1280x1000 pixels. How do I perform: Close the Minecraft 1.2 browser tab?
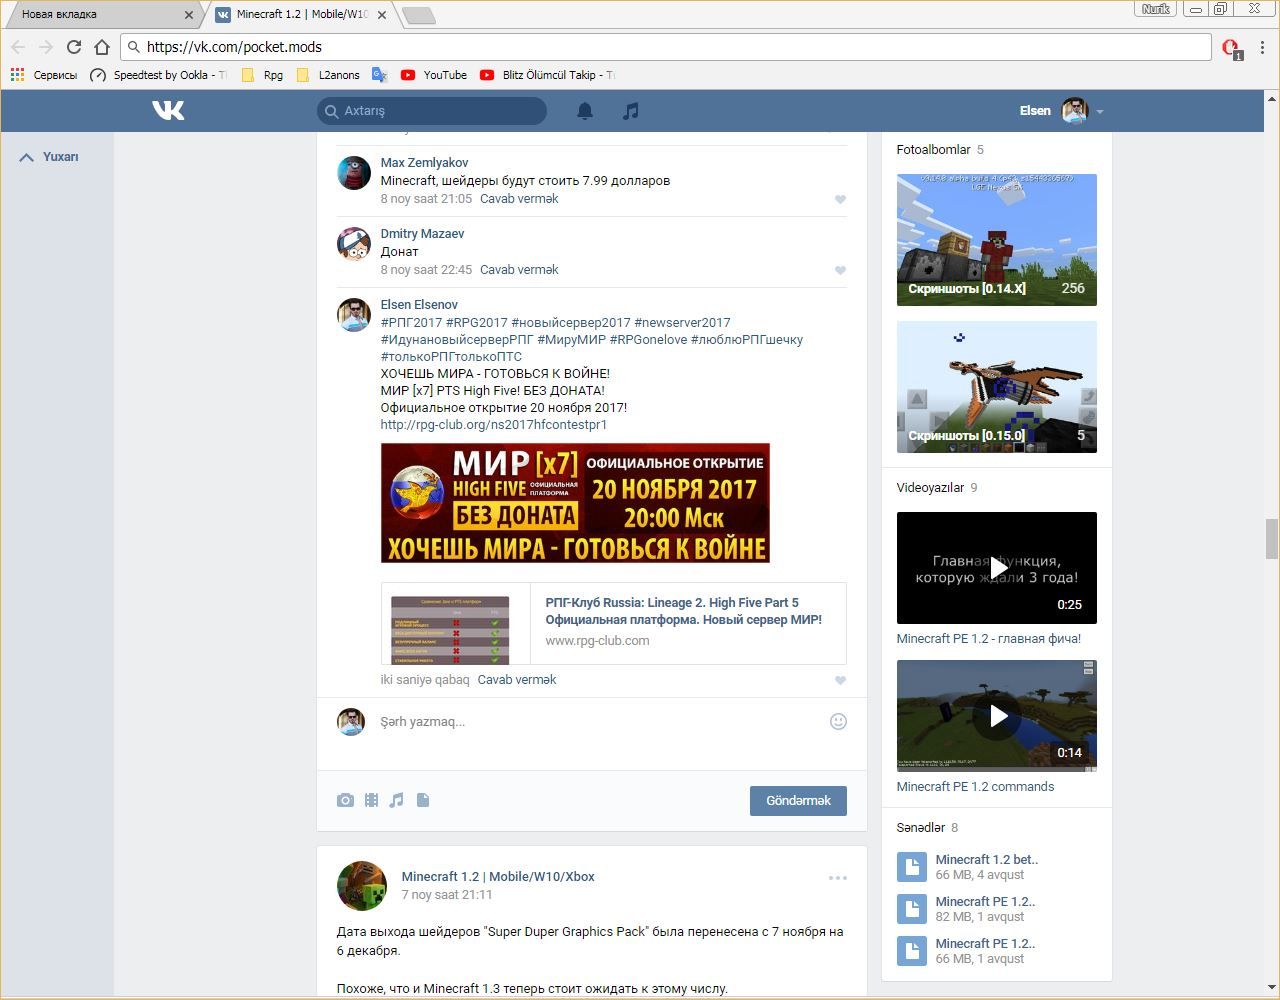(x=382, y=15)
